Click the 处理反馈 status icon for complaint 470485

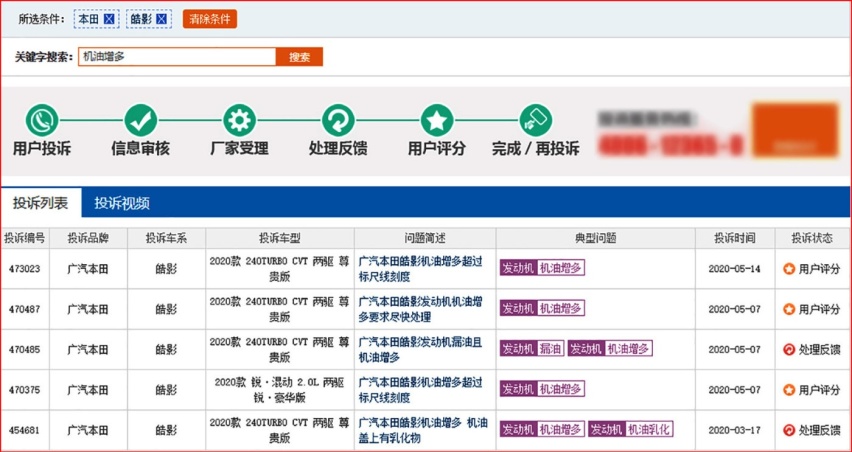[789, 349]
